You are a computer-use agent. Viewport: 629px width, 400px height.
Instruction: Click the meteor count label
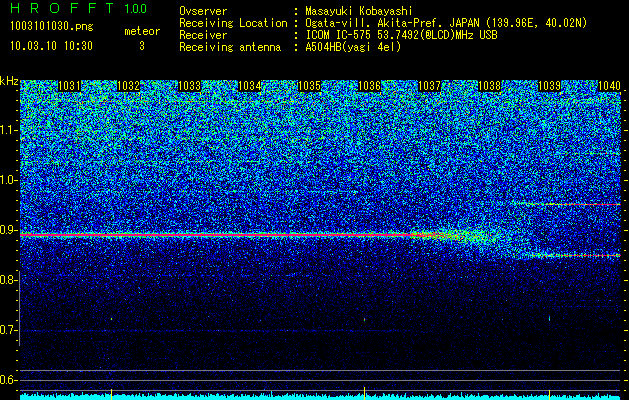pyautogui.click(x=142, y=31)
